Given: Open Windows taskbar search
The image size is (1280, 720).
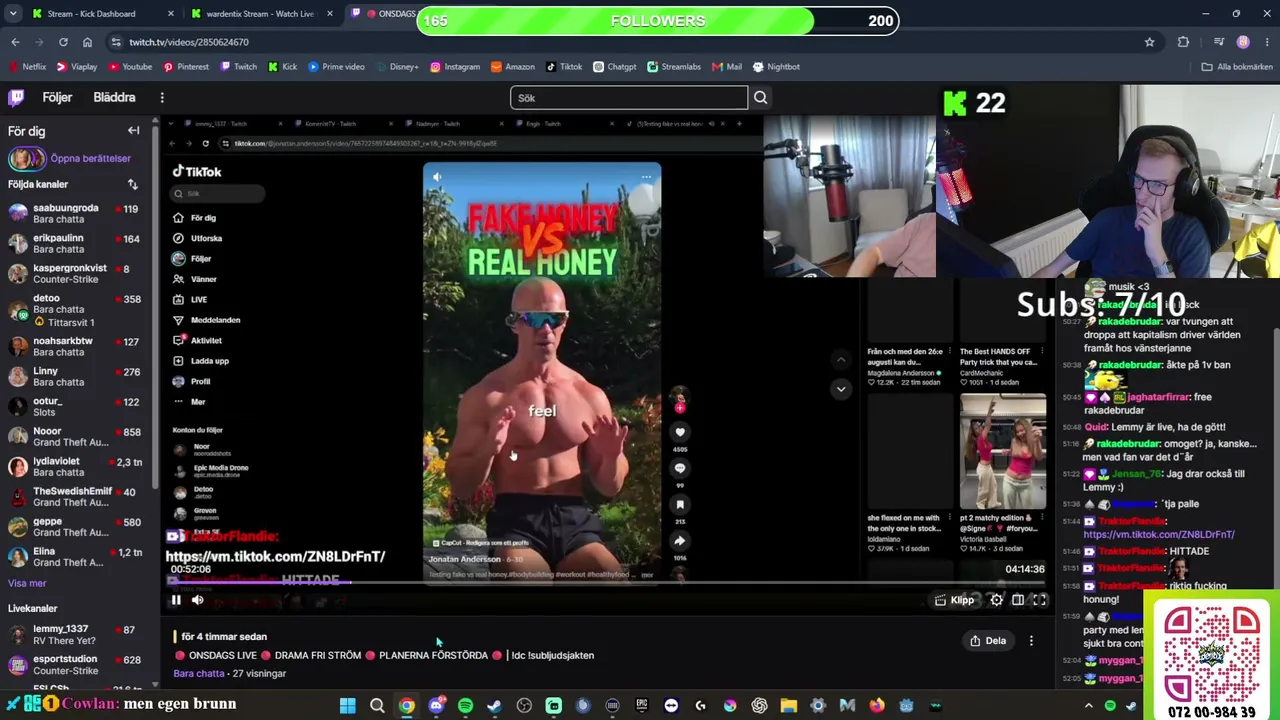Looking at the screenshot, I should 377,706.
